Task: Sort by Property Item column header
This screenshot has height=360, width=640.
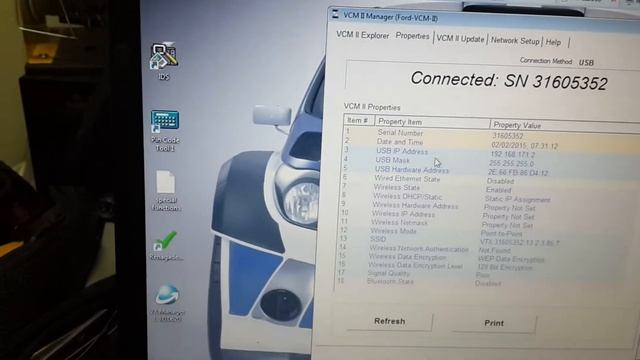Action: 432,122
